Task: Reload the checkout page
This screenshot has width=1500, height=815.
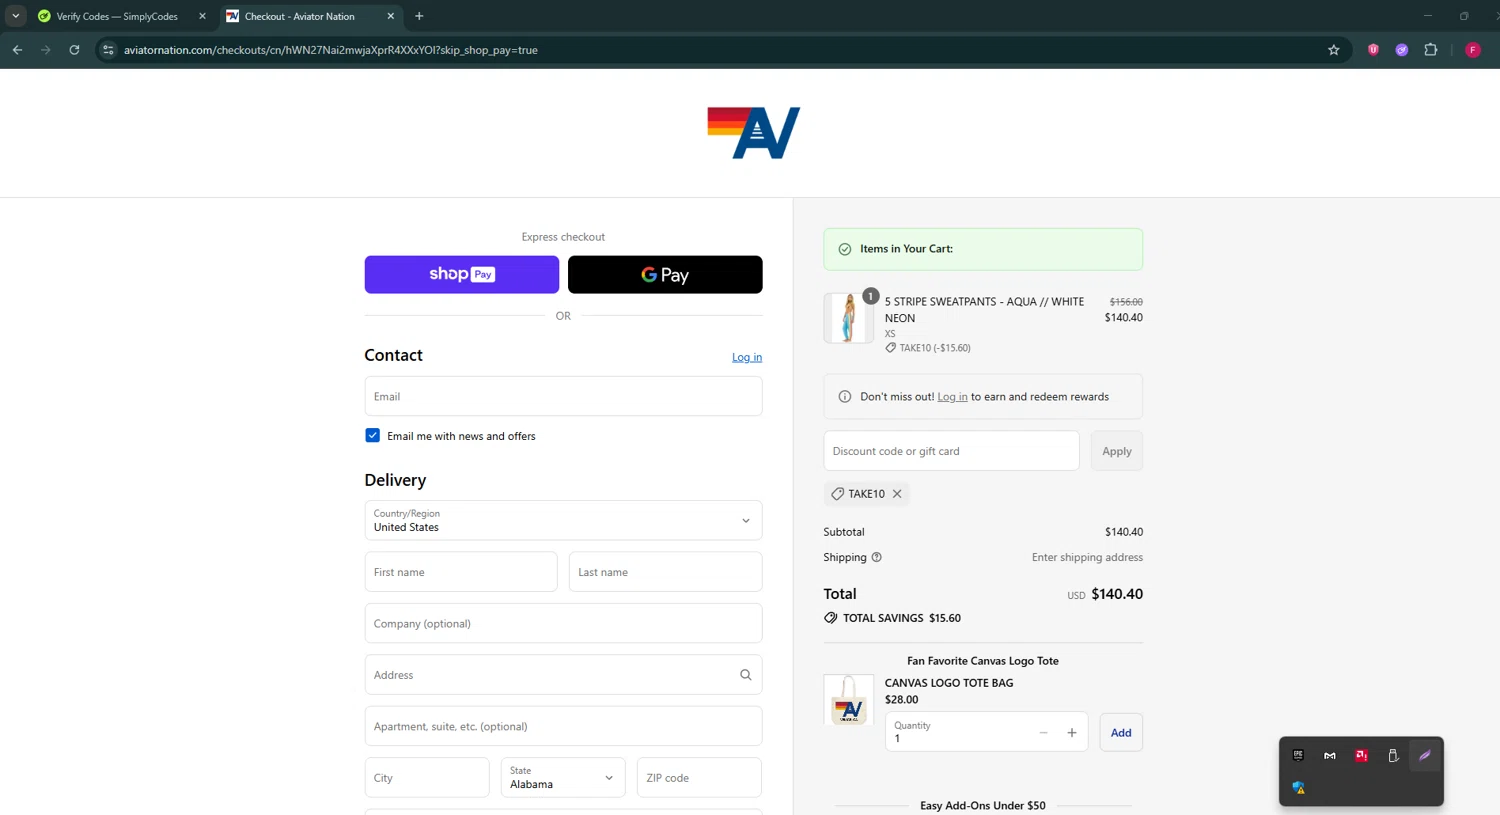Action: click(74, 50)
